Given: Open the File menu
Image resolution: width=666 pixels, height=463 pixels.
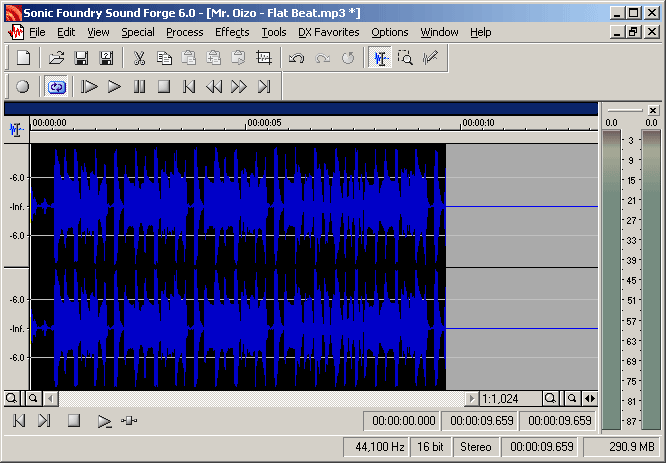Looking at the screenshot, I should pos(37,32).
